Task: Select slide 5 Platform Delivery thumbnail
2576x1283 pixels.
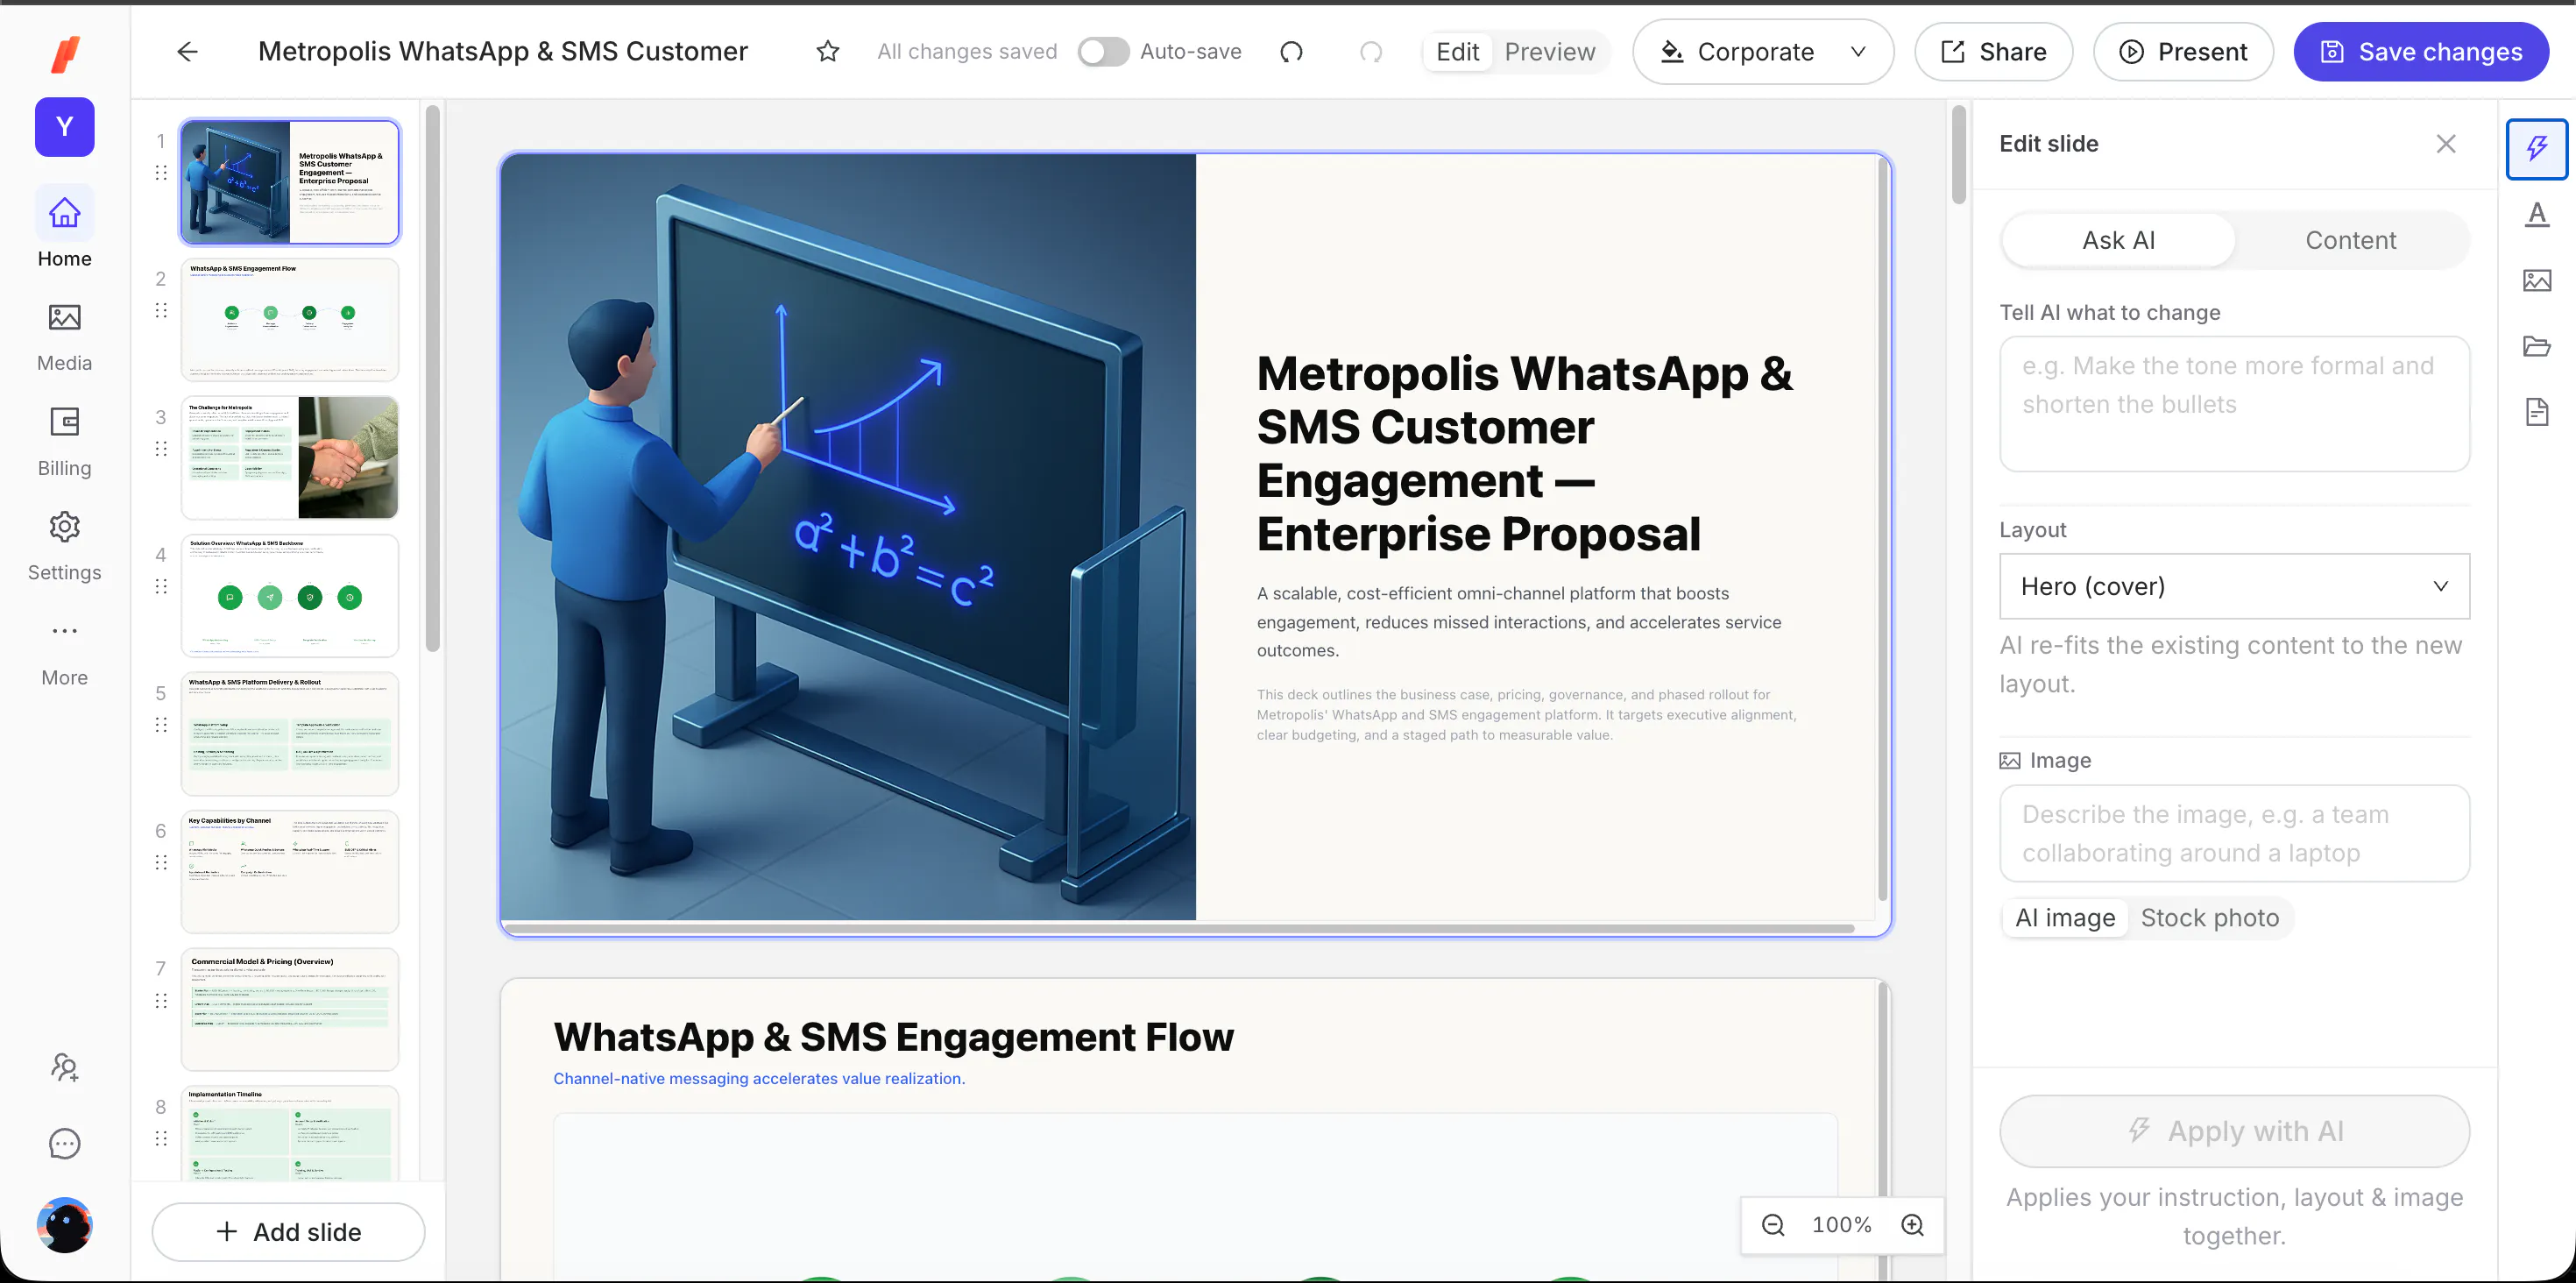Action: click(290, 733)
